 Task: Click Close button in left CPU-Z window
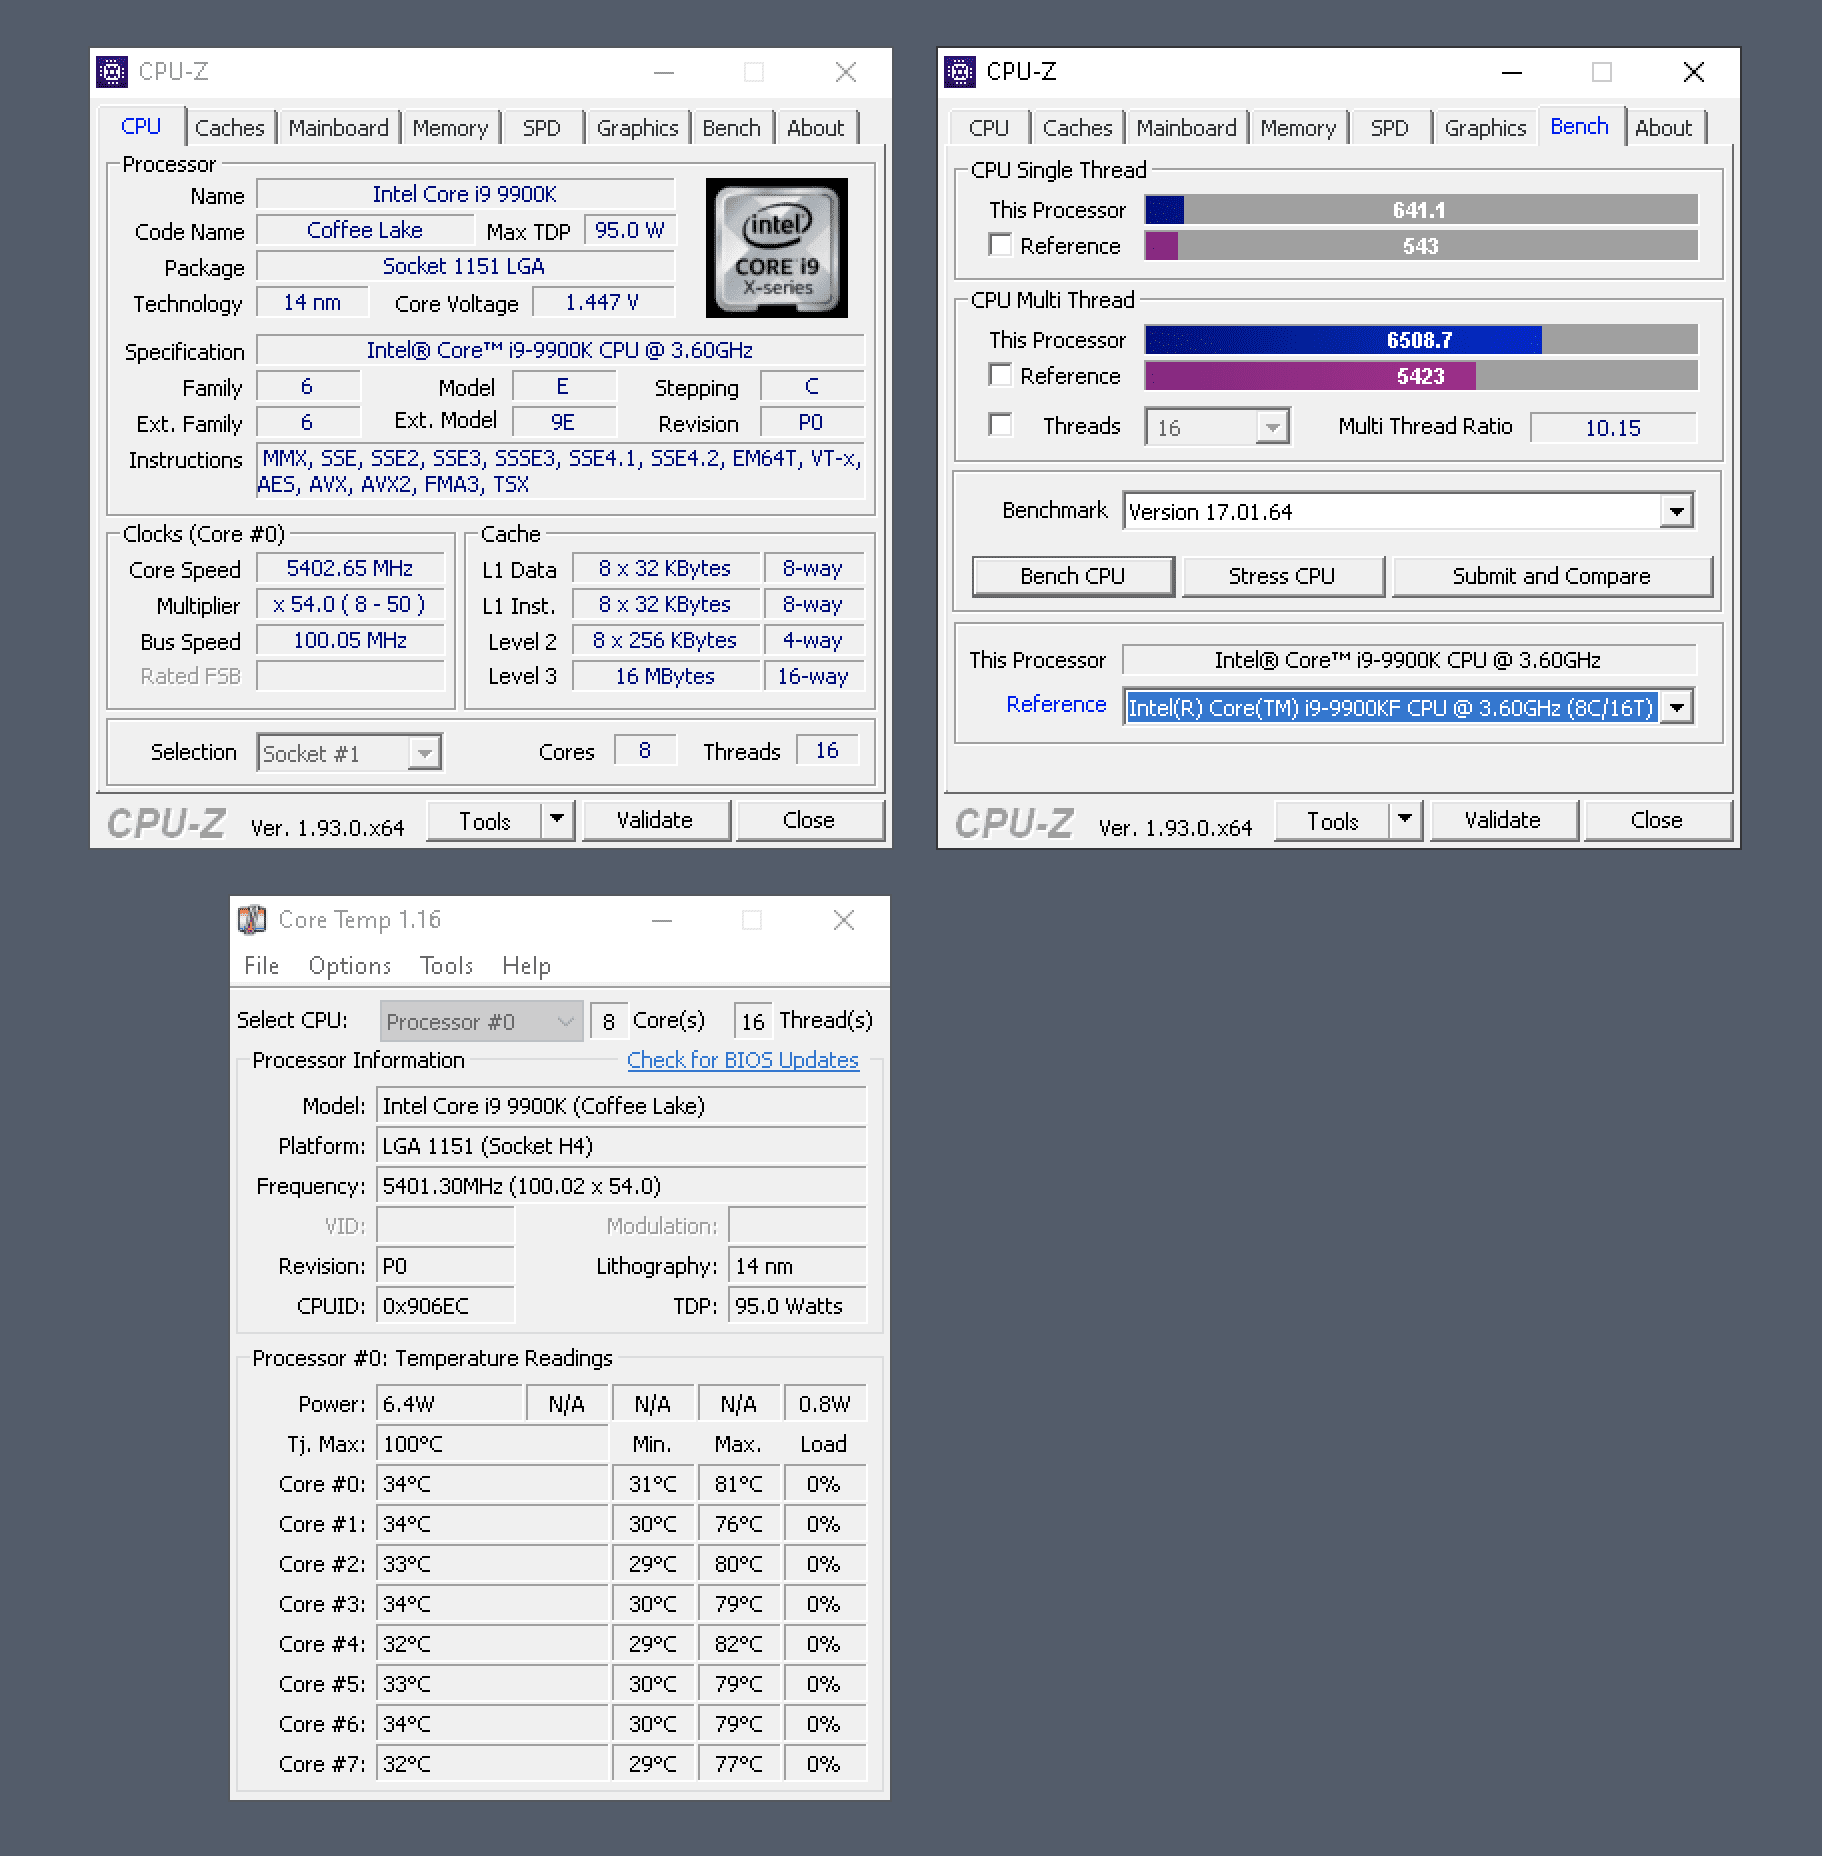809,820
